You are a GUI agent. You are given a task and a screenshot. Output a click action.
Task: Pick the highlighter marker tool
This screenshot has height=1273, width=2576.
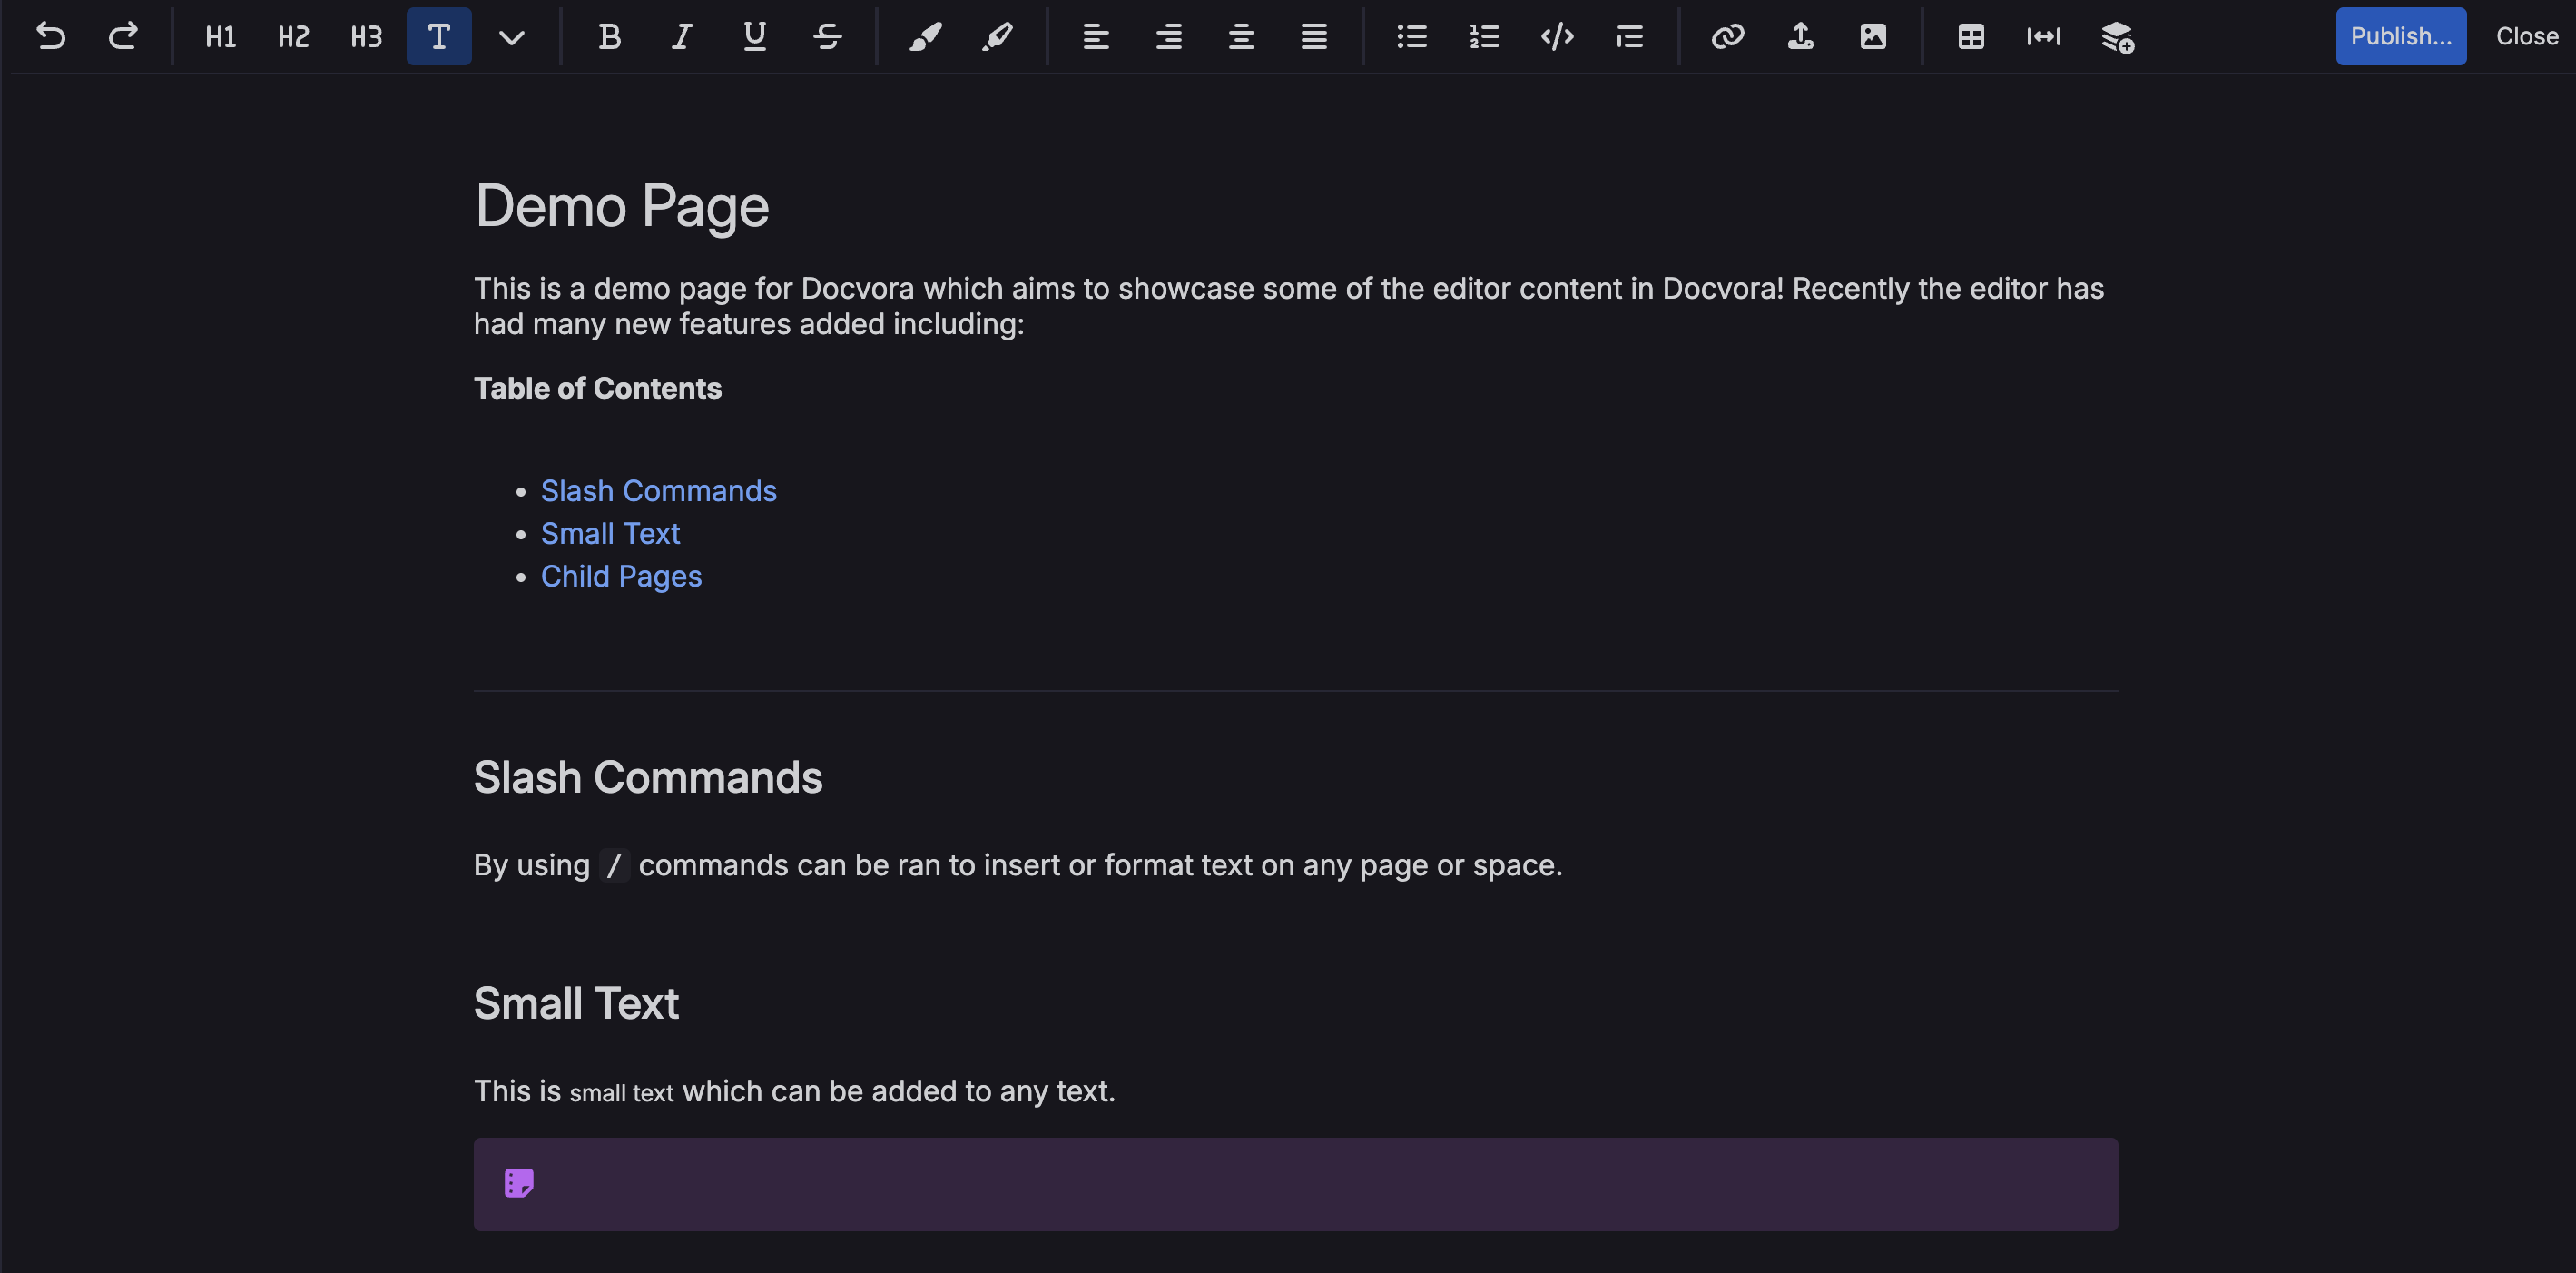(998, 37)
